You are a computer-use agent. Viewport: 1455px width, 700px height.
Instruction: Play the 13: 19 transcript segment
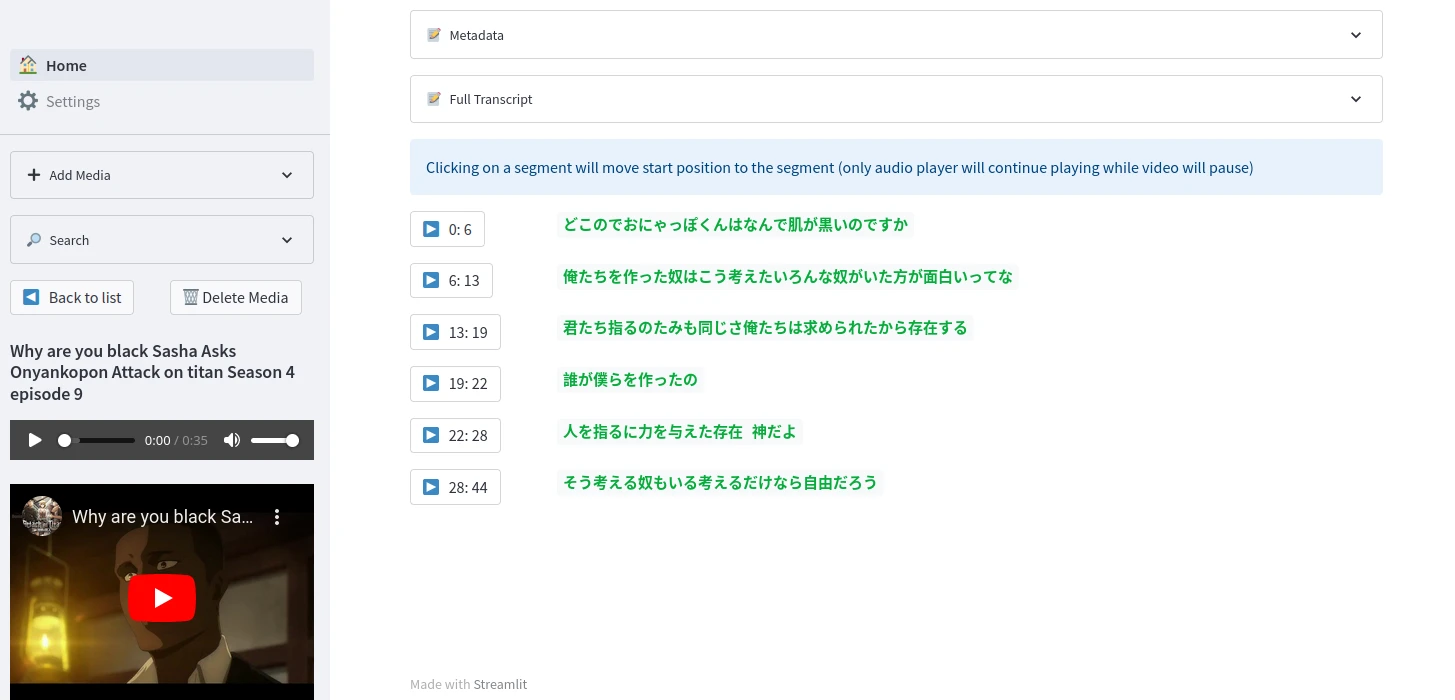point(455,332)
